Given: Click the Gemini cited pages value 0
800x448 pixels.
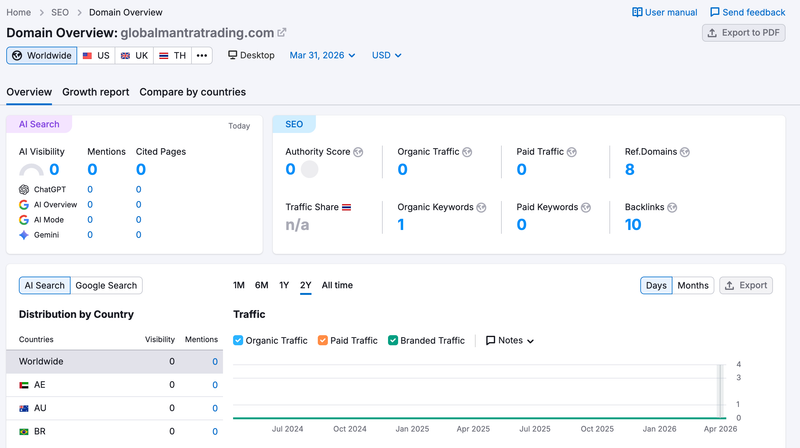Looking at the screenshot, I should pos(138,235).
